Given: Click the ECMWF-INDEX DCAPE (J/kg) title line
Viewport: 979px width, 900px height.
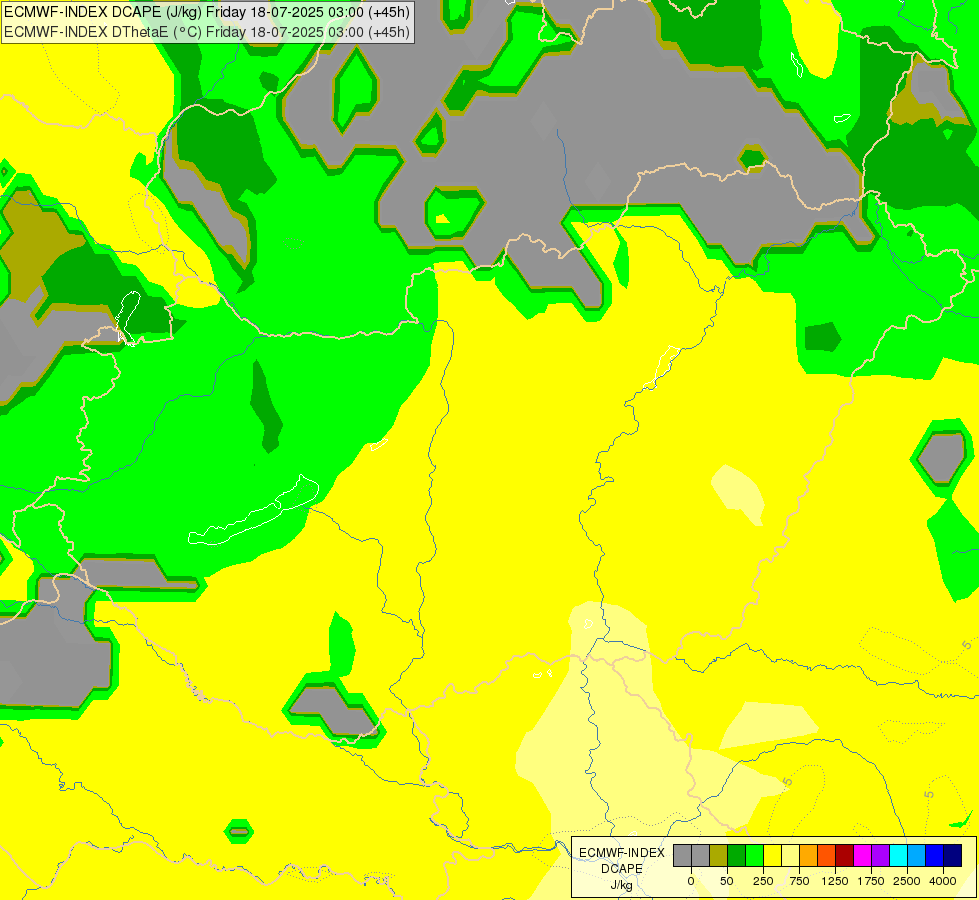Looking at the screenshot, I should point(207,11).
